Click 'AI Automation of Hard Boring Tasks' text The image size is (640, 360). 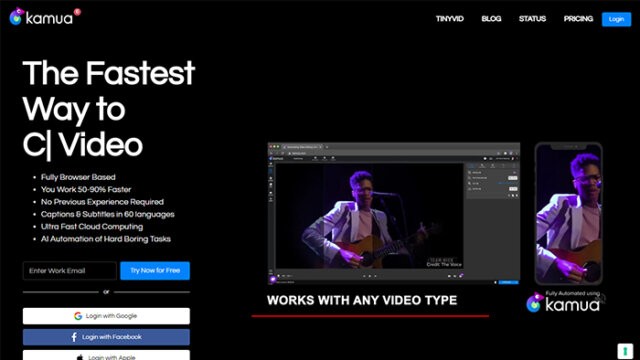(106, 239)
